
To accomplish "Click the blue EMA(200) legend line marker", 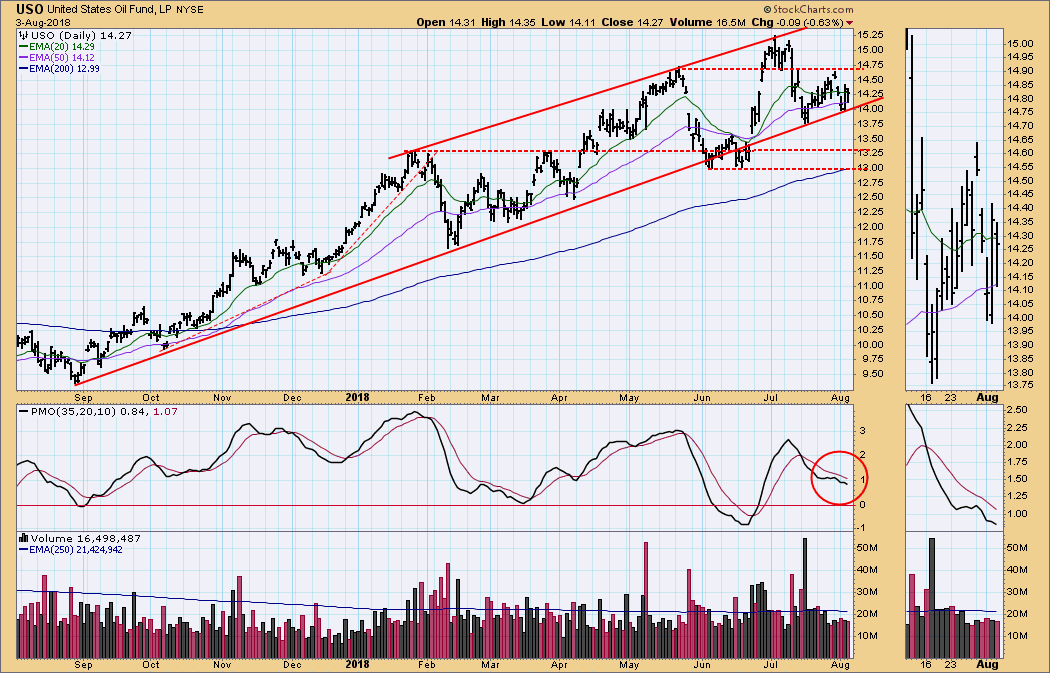I will 23,68.
